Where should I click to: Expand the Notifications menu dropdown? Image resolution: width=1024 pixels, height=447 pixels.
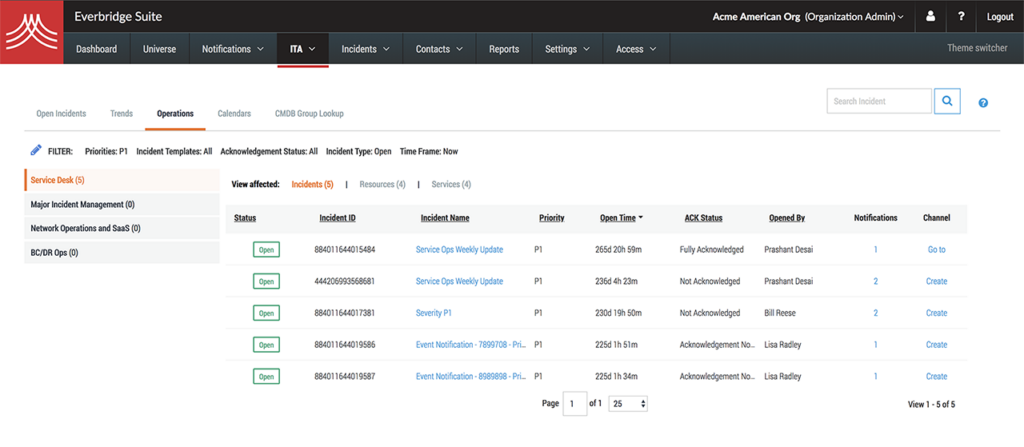pos(232,49)
